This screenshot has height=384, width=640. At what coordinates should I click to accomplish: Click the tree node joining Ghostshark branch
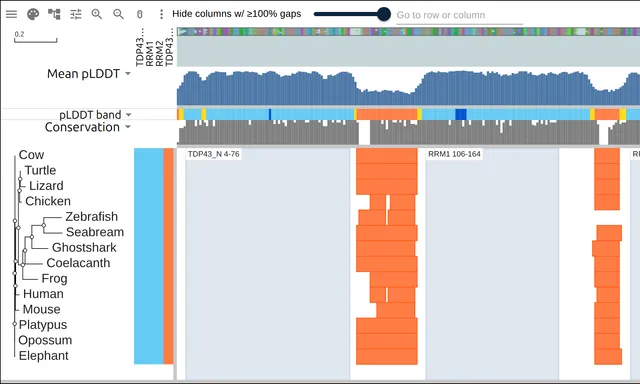click(x=32, y=237)
